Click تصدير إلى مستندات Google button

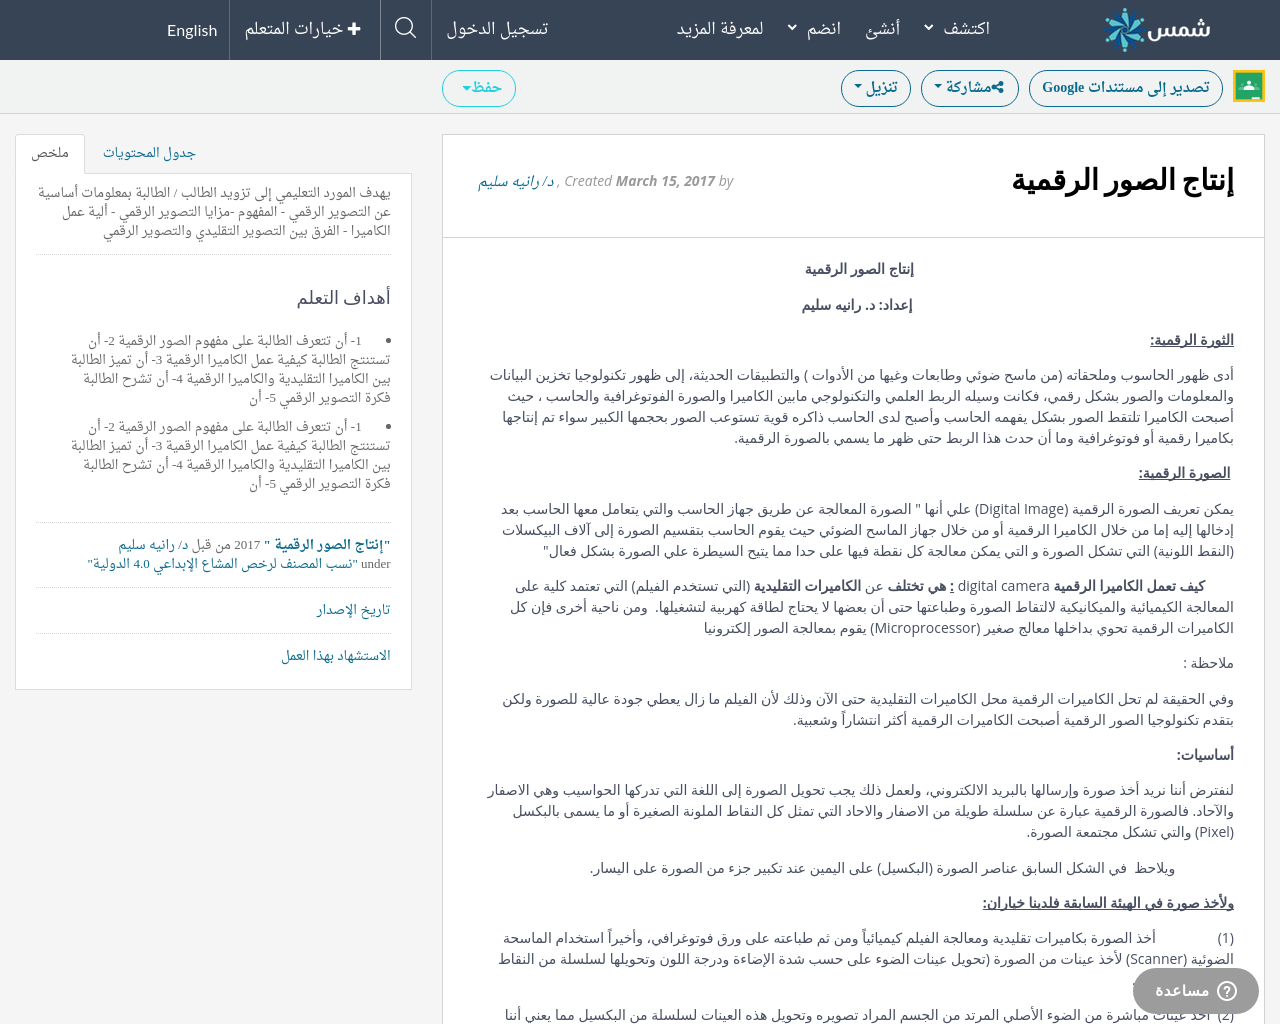1126,88
